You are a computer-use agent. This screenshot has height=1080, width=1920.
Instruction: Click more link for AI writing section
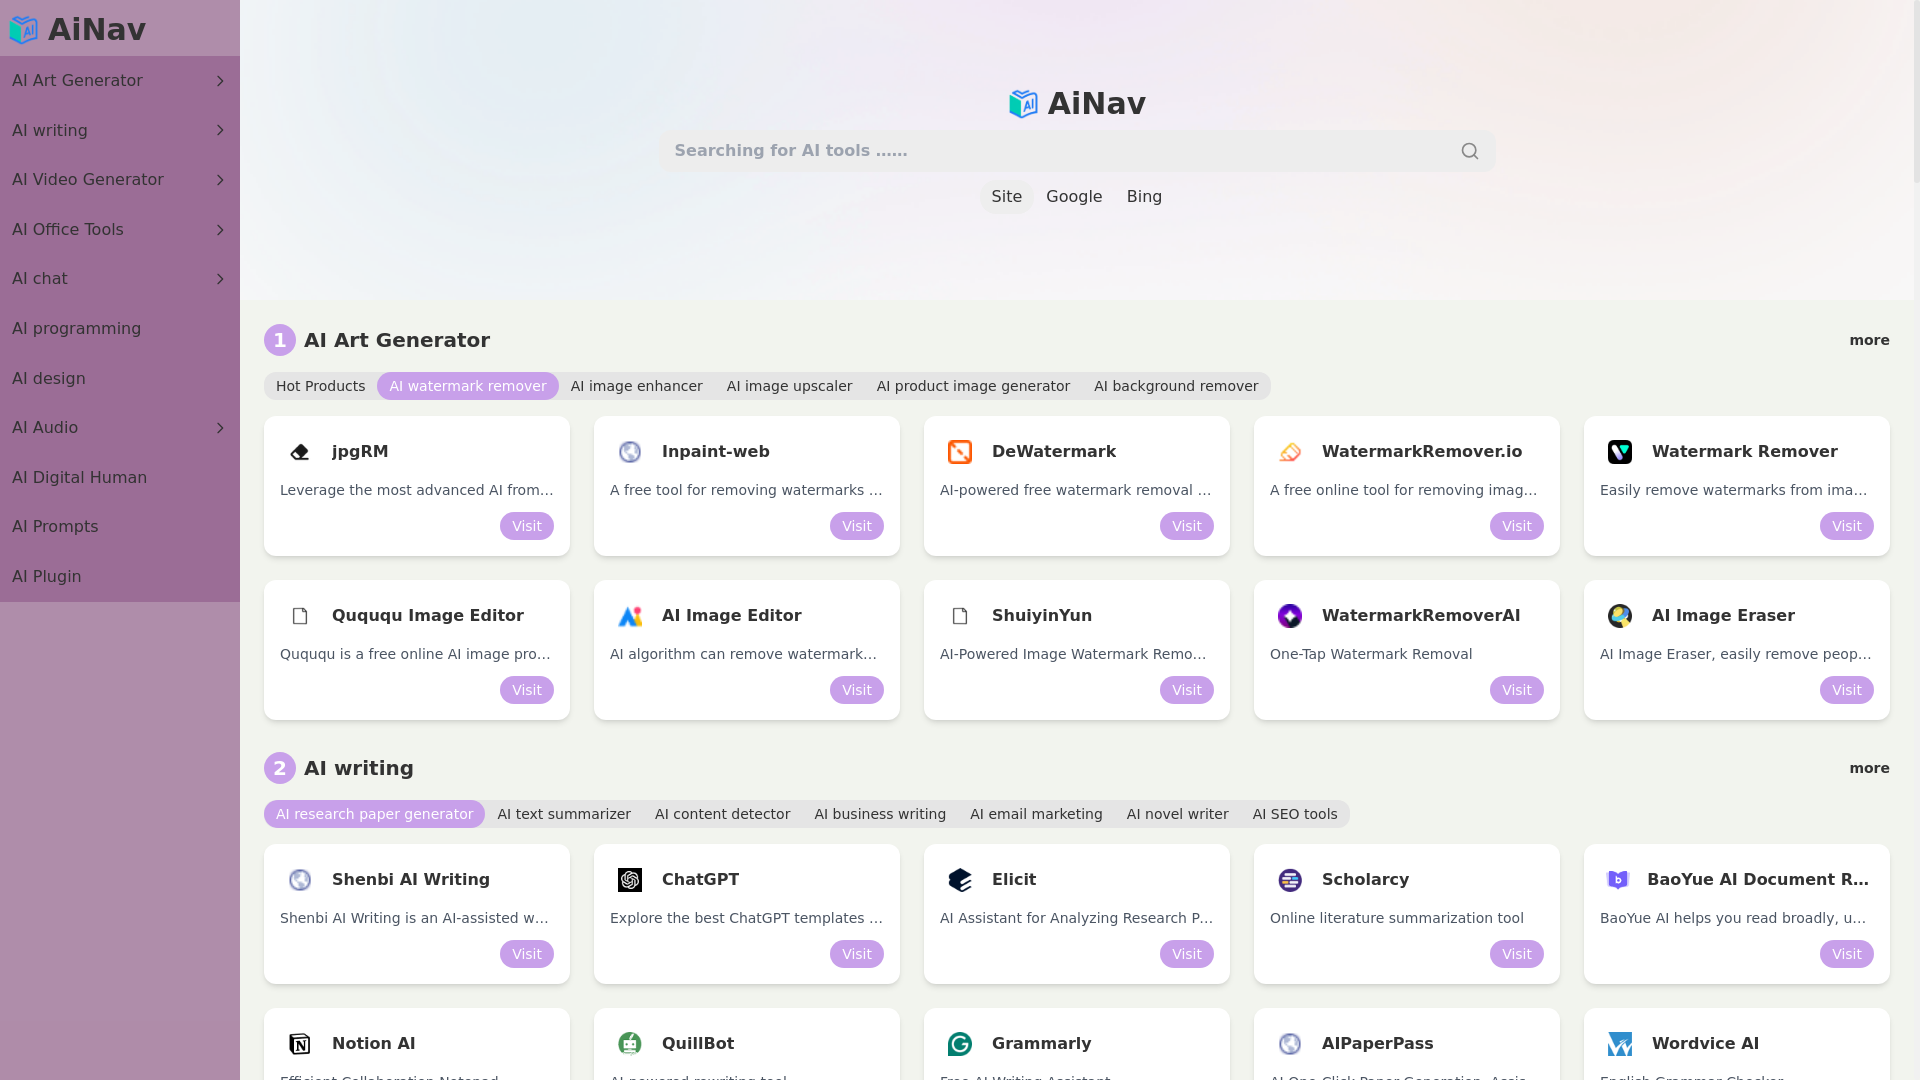pyautogui.click(x=1869, y=768)
